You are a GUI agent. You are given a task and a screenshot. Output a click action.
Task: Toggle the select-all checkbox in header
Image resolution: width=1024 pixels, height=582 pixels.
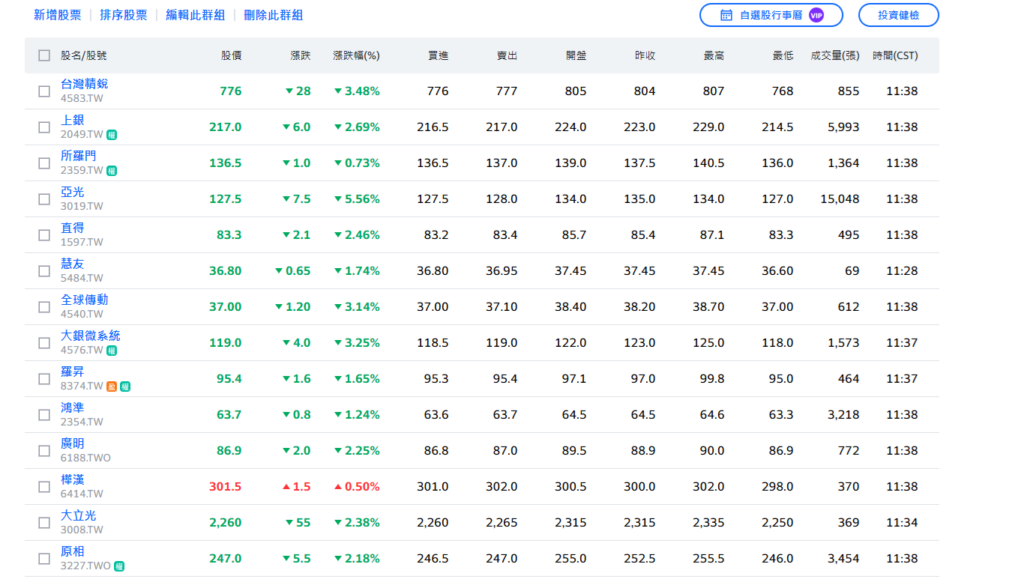(44, 56)
